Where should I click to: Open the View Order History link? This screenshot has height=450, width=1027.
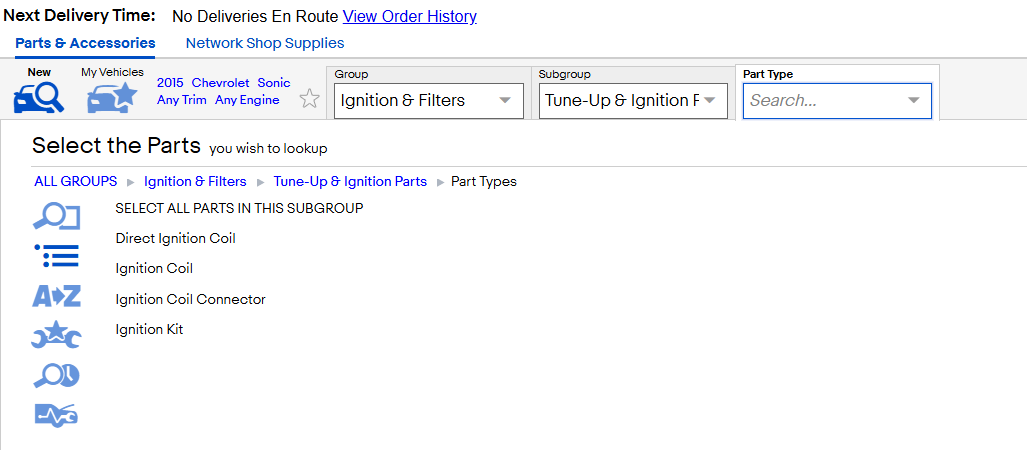point(409,16)
